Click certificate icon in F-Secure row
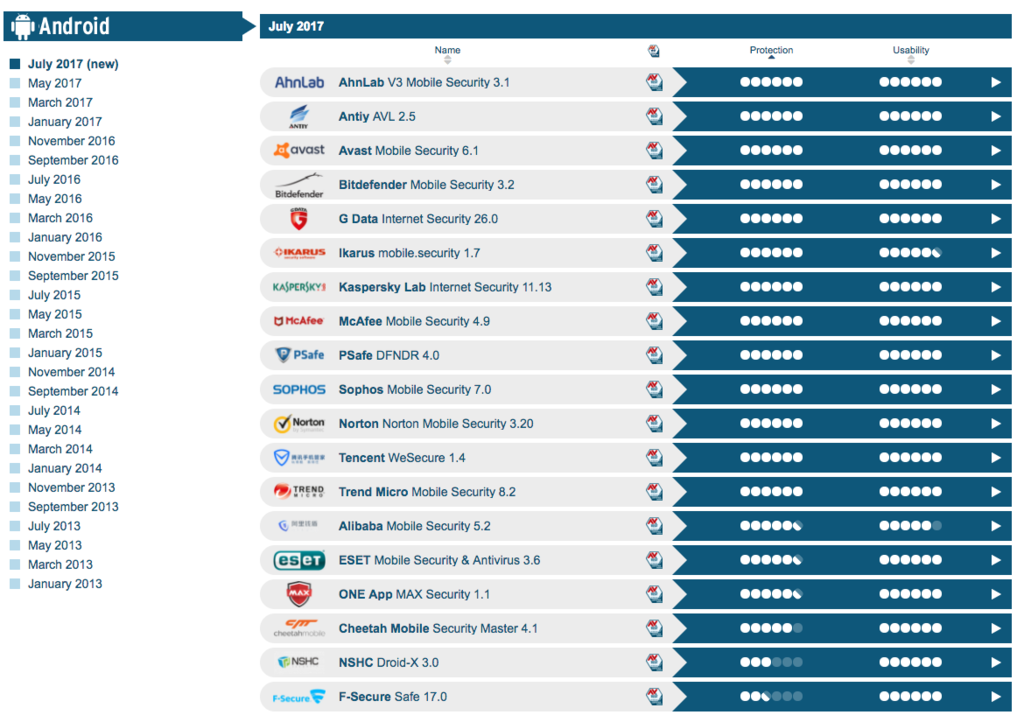 click(x=654, y=697)
